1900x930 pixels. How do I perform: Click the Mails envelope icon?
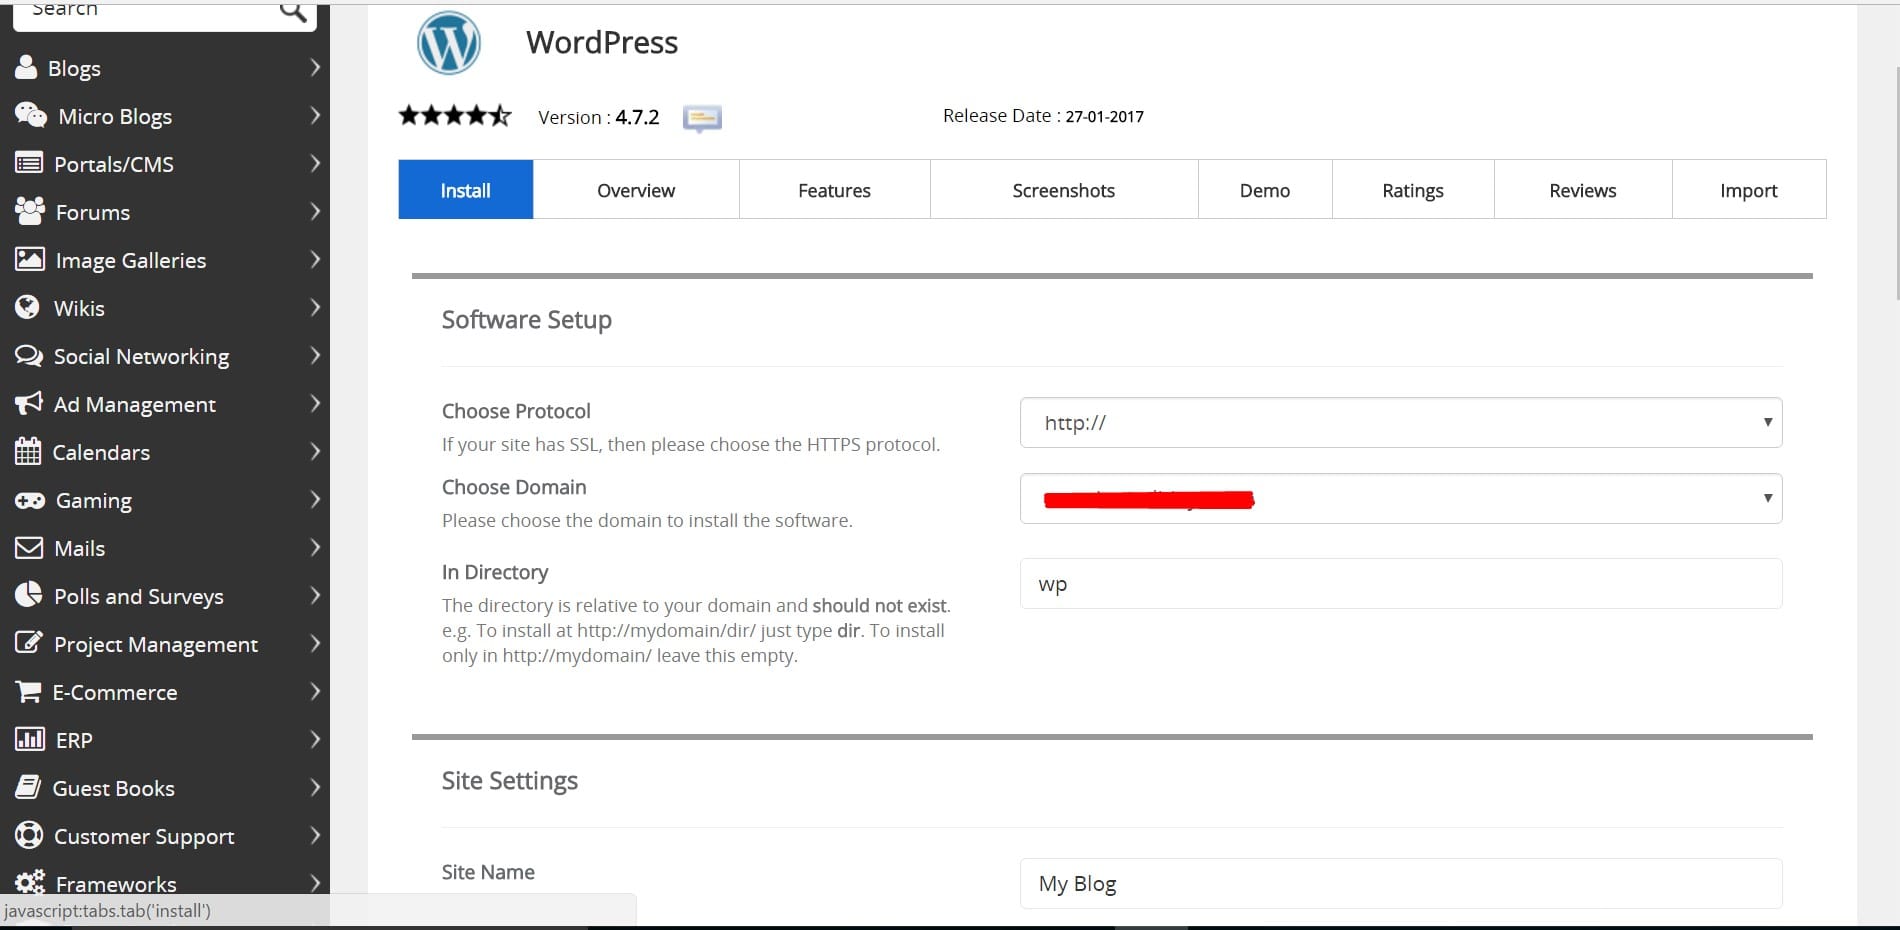(29, 547)
